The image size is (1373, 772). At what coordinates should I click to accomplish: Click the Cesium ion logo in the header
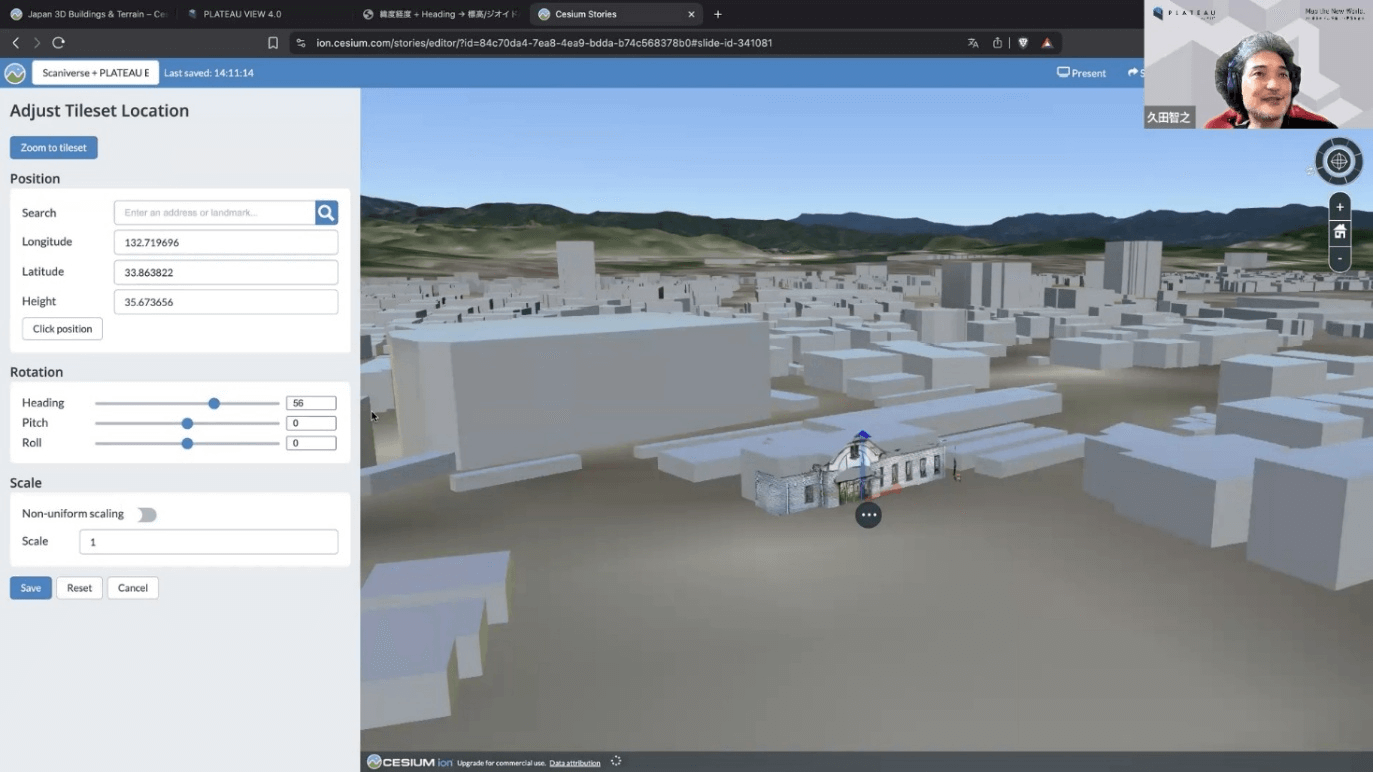pyautogui.click(x=15, y=73)
